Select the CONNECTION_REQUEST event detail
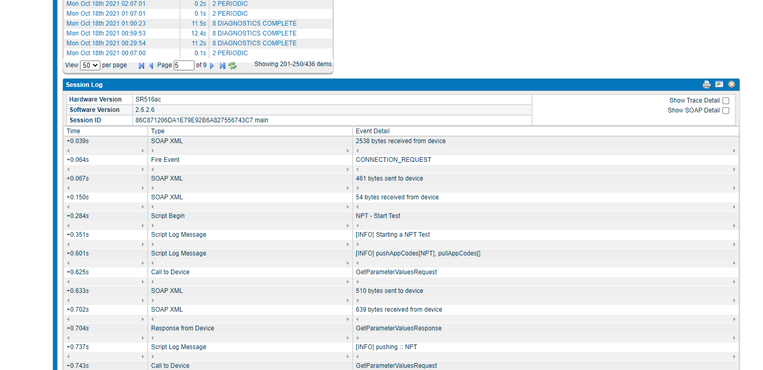The height and width of the screenshot is (370, 763). tap(393, 160)
